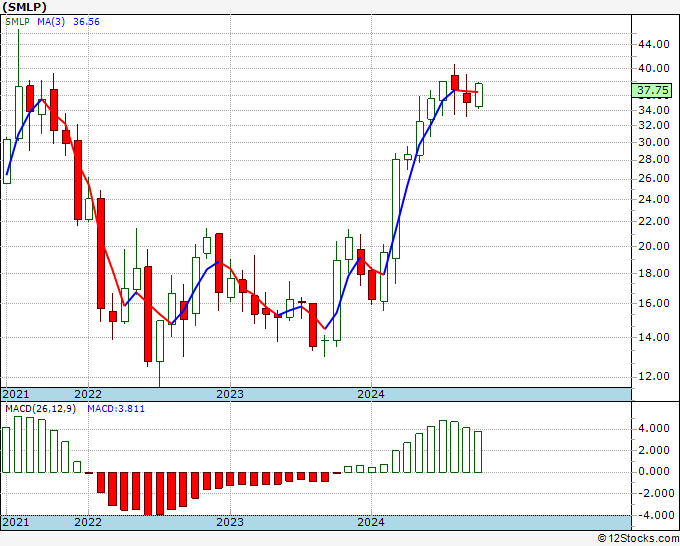The height and width of the screenshot is (546, 680).
Task: Click the latest green MACD histogram bar
Action: (478, 451)
